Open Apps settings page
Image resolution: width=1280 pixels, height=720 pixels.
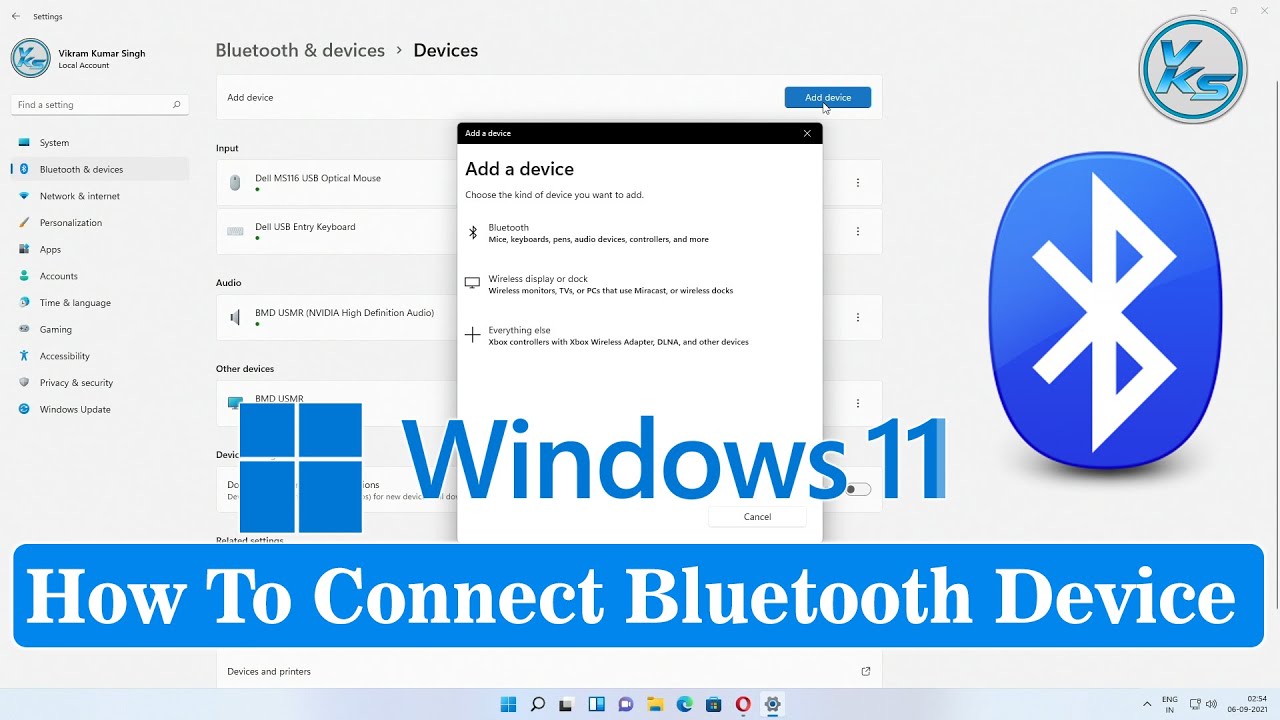click(x=98, y=249)
